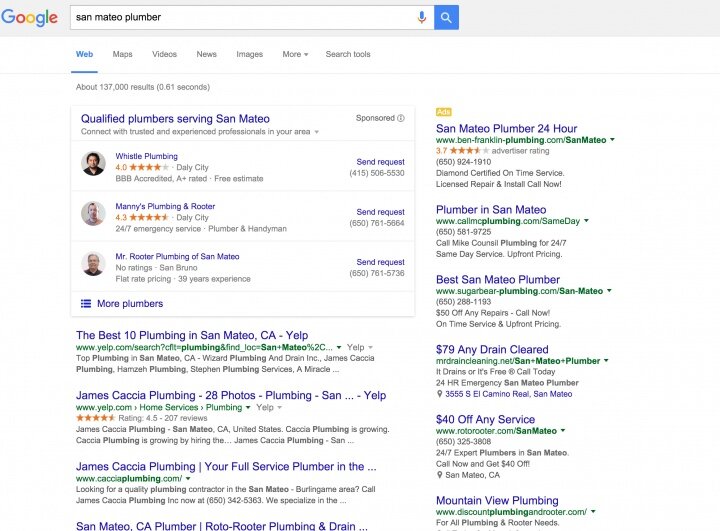Open Best San Mateo Plumber ad
720x531 pixels.
(x=498, y=280)
